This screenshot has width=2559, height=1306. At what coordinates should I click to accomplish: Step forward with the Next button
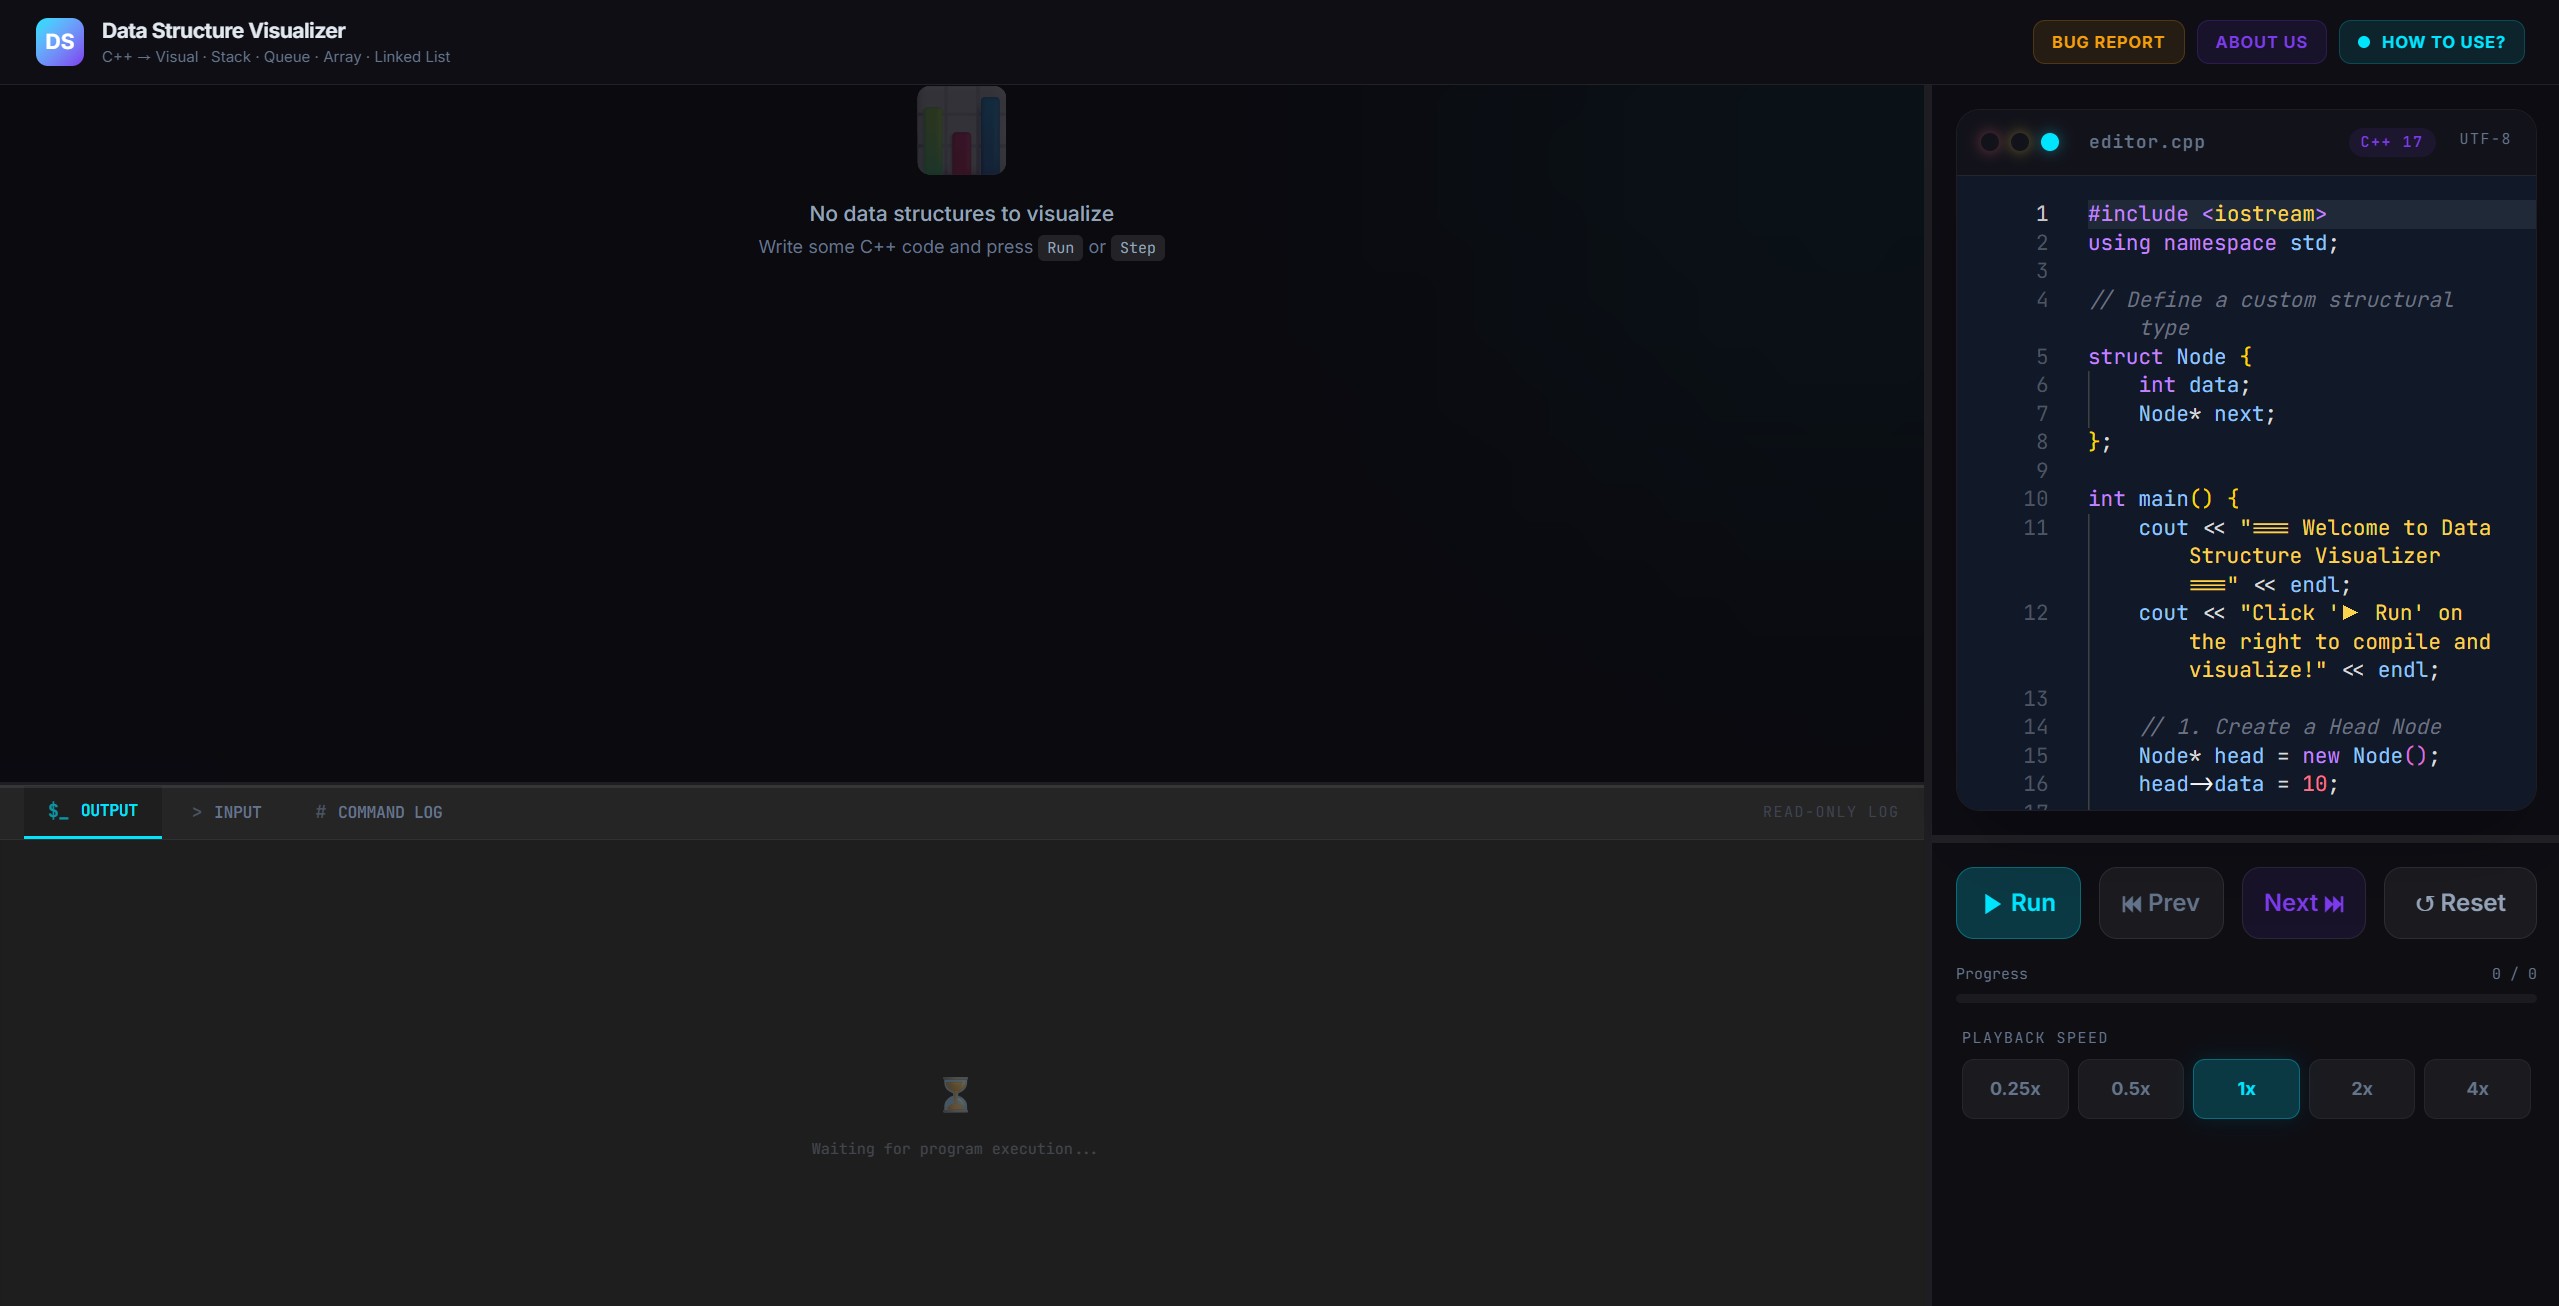(2304, 903)
